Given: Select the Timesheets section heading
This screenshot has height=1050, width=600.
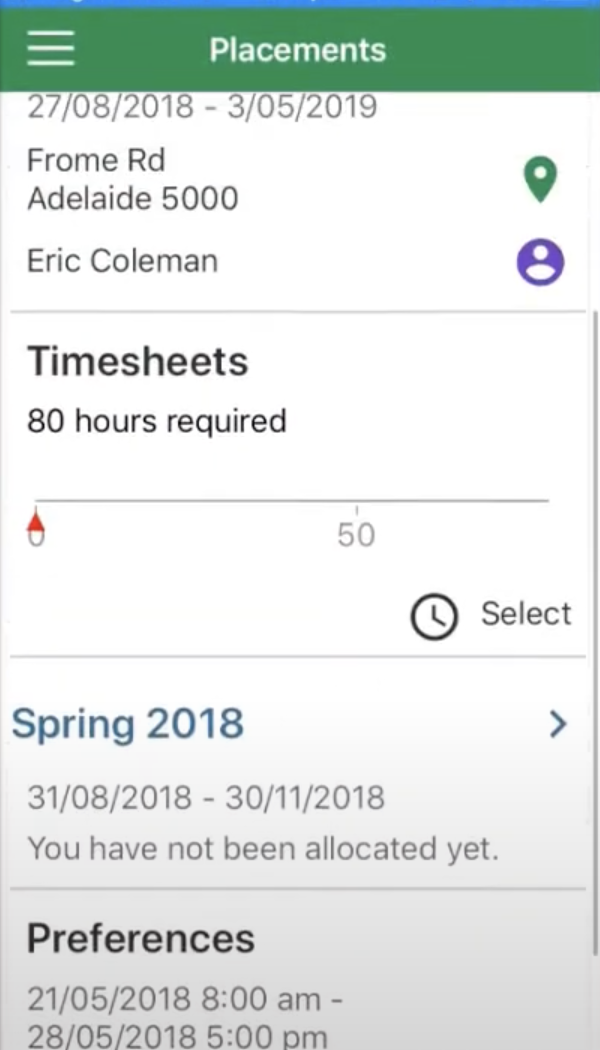Looking at the screenshot, I should (137, 361).
